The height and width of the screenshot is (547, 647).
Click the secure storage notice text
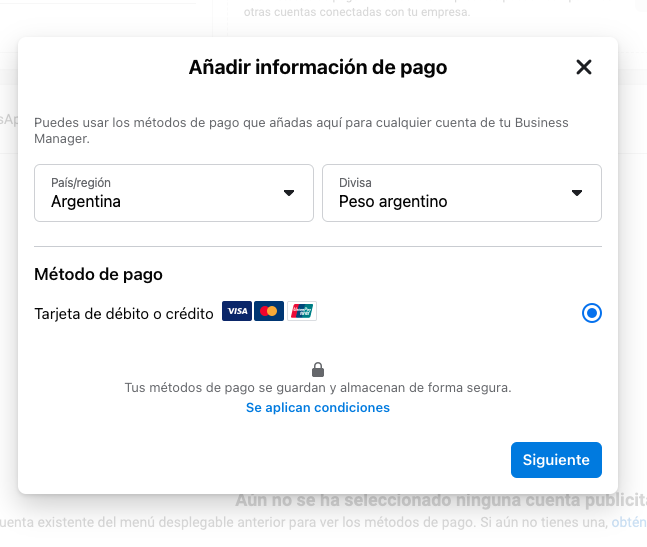coord(318,387)
